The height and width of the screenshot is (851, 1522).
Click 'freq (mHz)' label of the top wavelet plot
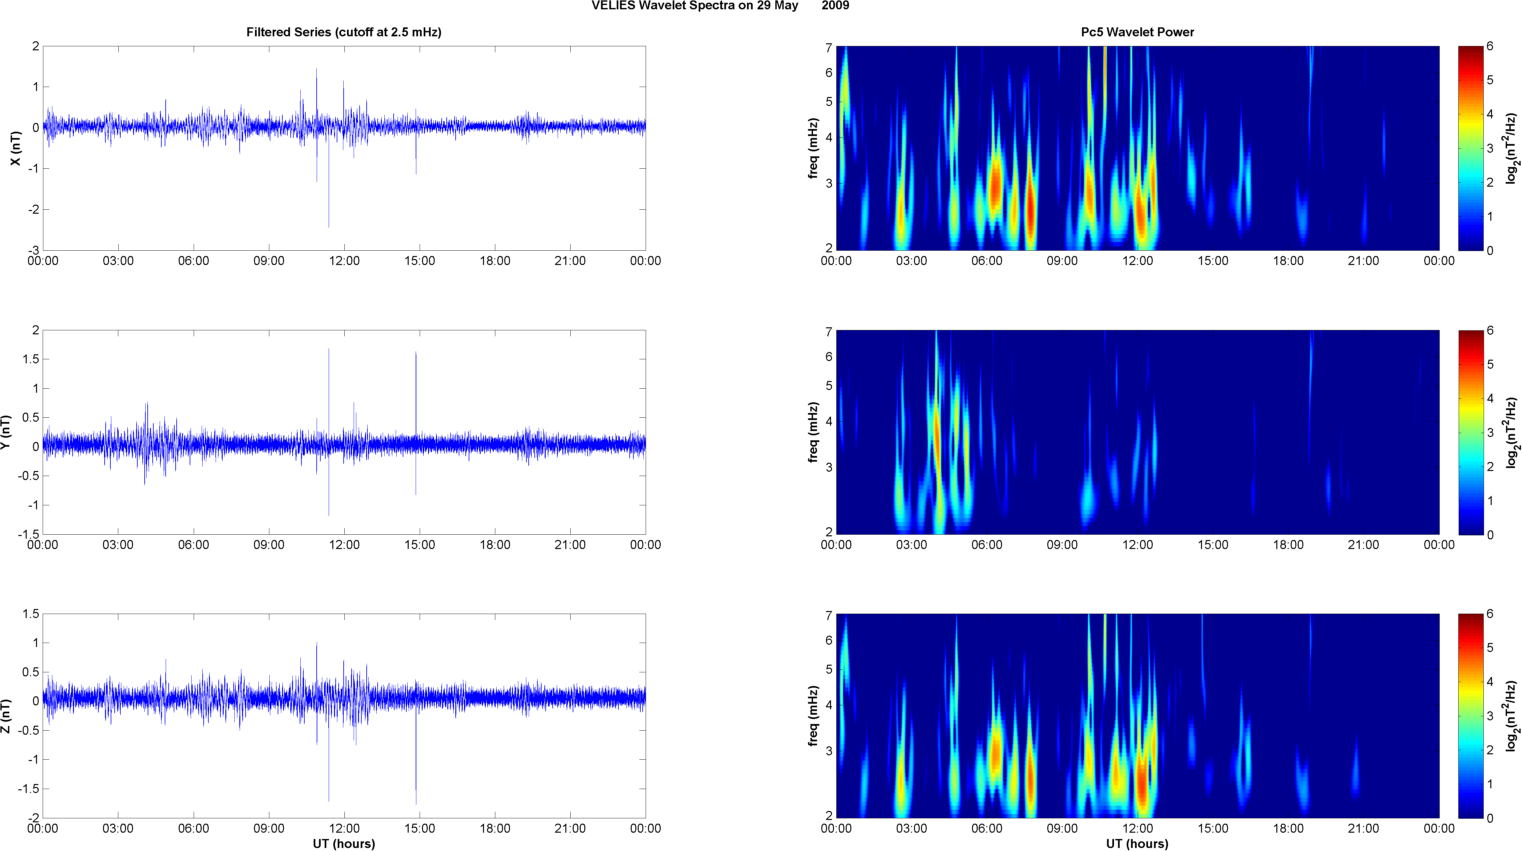[x=813, y=148]
